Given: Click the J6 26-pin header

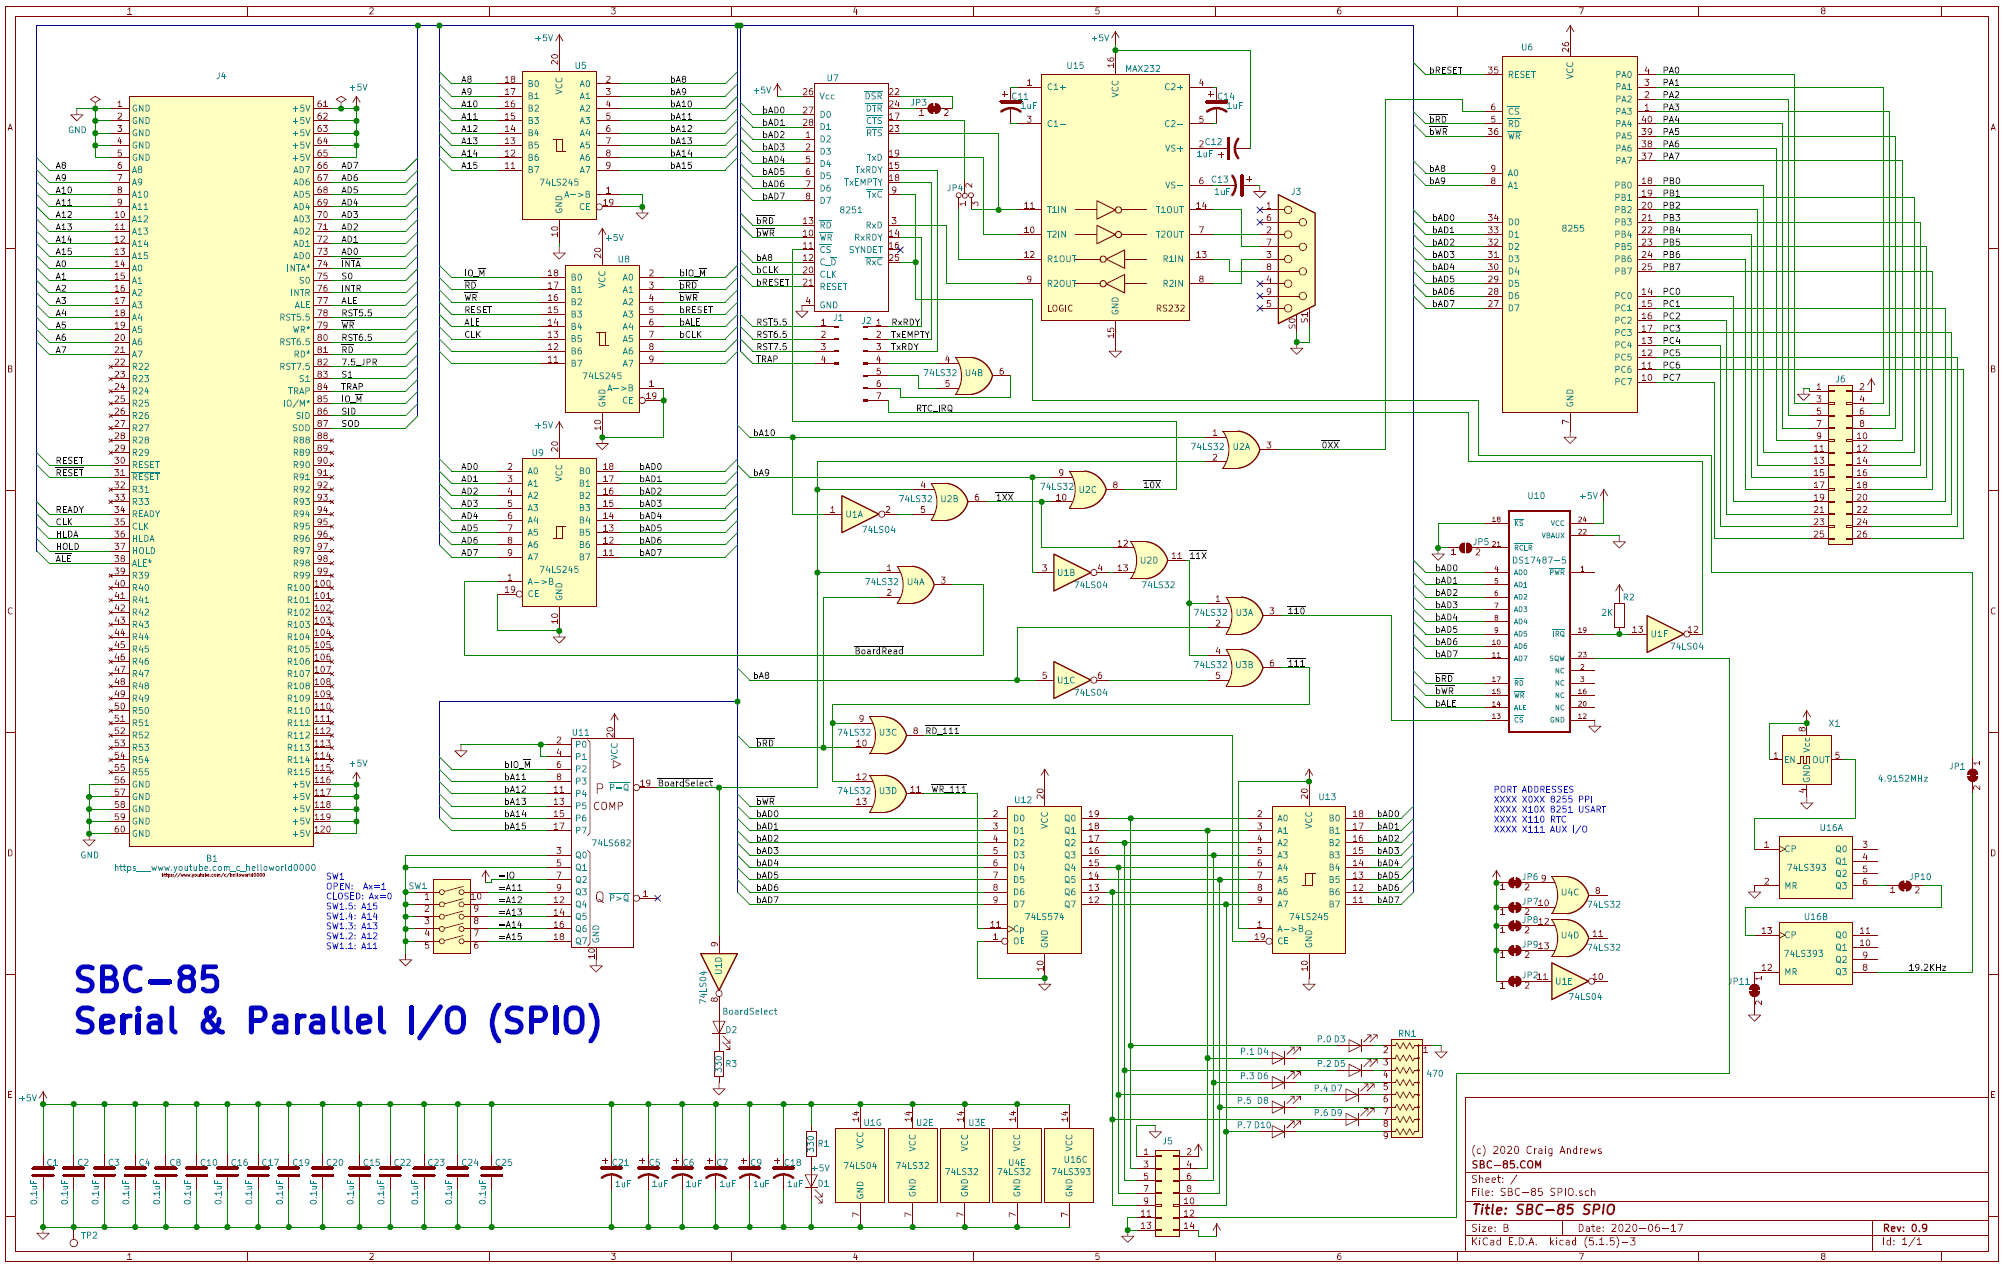Looking at the screenshot, I should click(1840, 464).
